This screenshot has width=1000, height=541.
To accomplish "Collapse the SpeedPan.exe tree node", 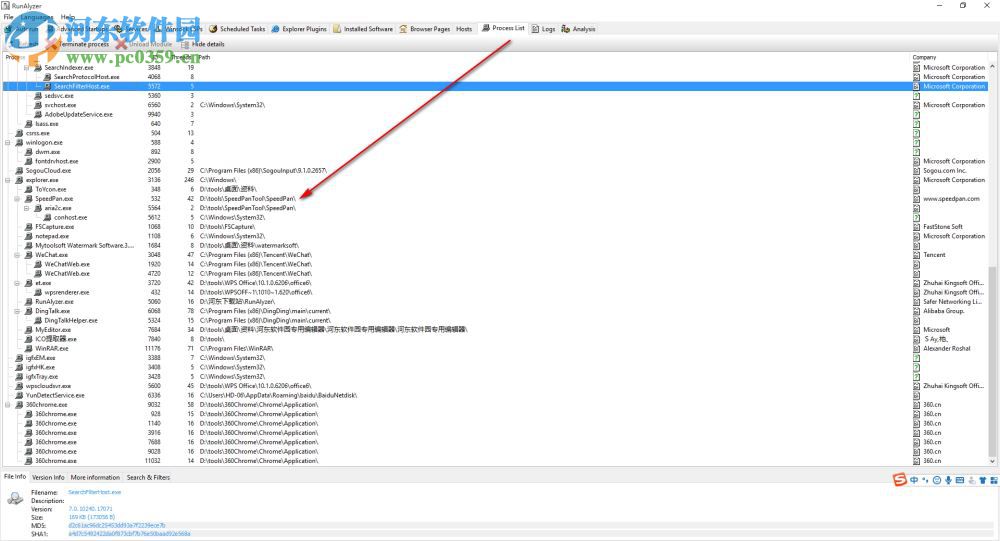I will click(x=17, y=198).
